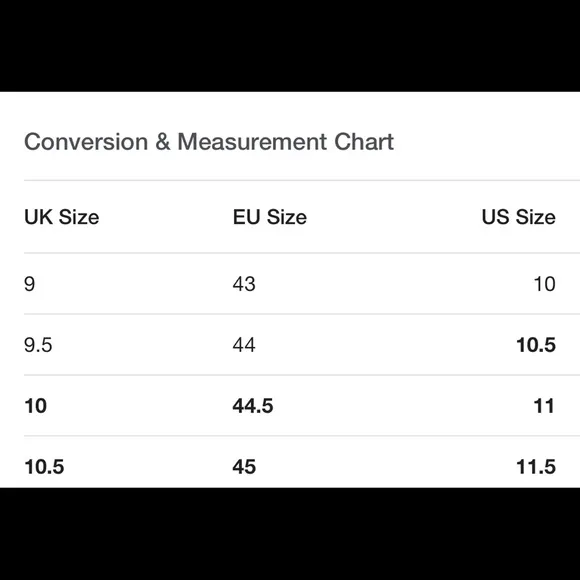Click EU size 45 cell

pyautogui.click(x=244, y=467)
